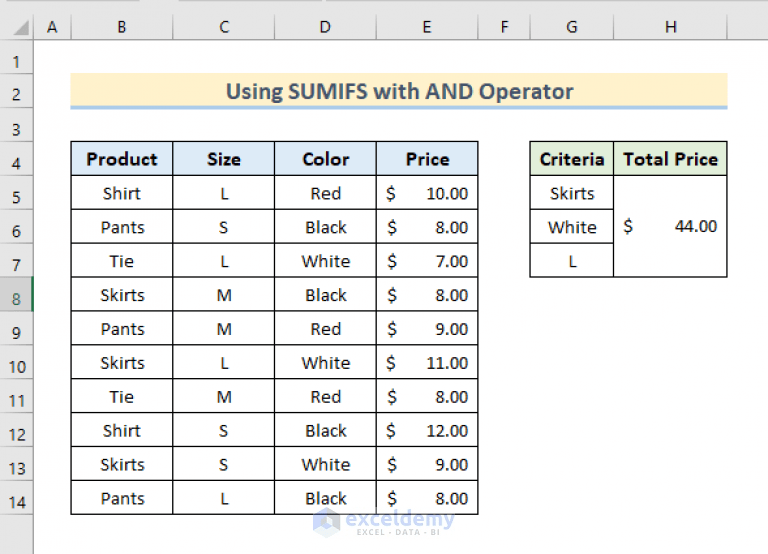This screenshot has width=768, height=554.
Task: Select the 'Skirts' product cell in row 8
Action: [122, 294]
